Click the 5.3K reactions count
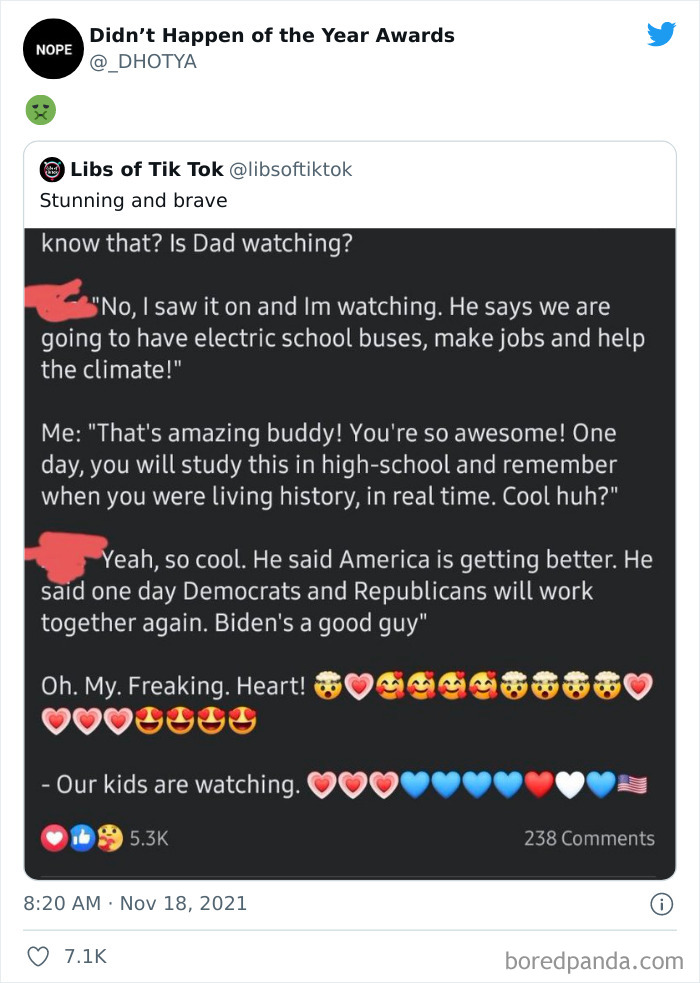 pos(150,838)
